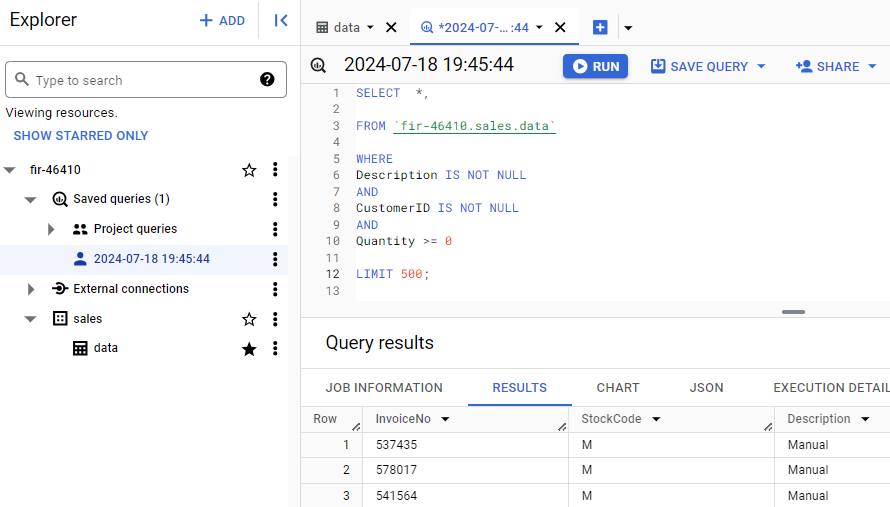
Task: Open the JSON tab
Action: click(706, 388)
